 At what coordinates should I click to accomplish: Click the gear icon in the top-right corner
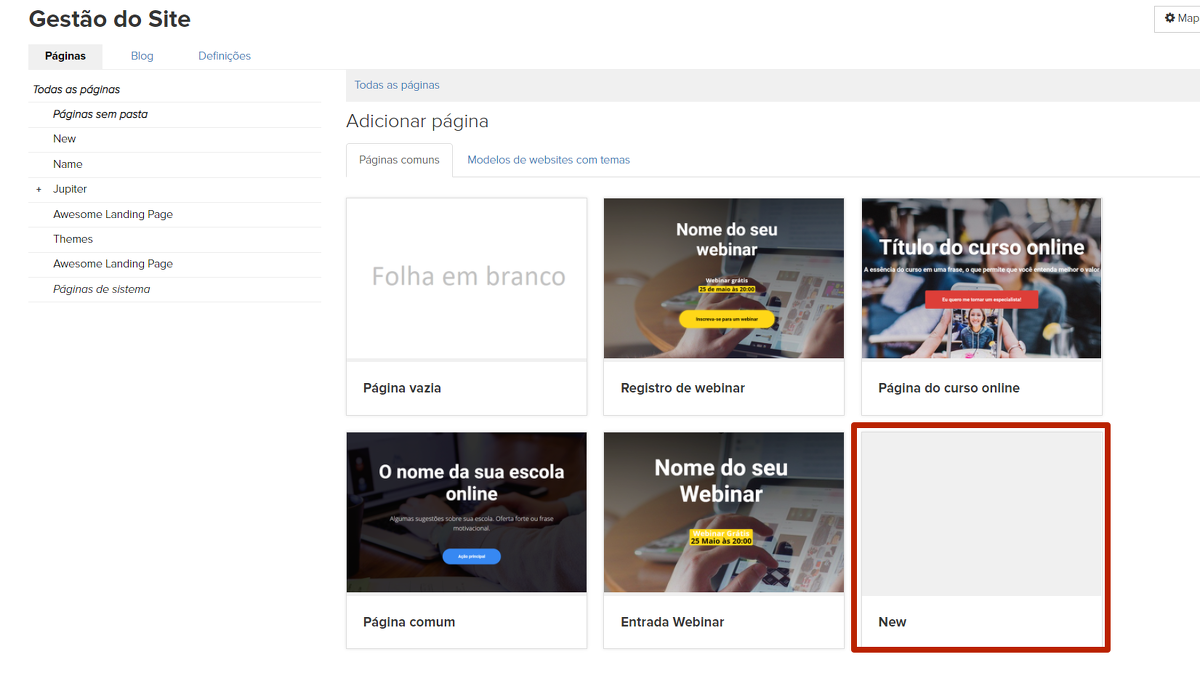coord(1170,18)
